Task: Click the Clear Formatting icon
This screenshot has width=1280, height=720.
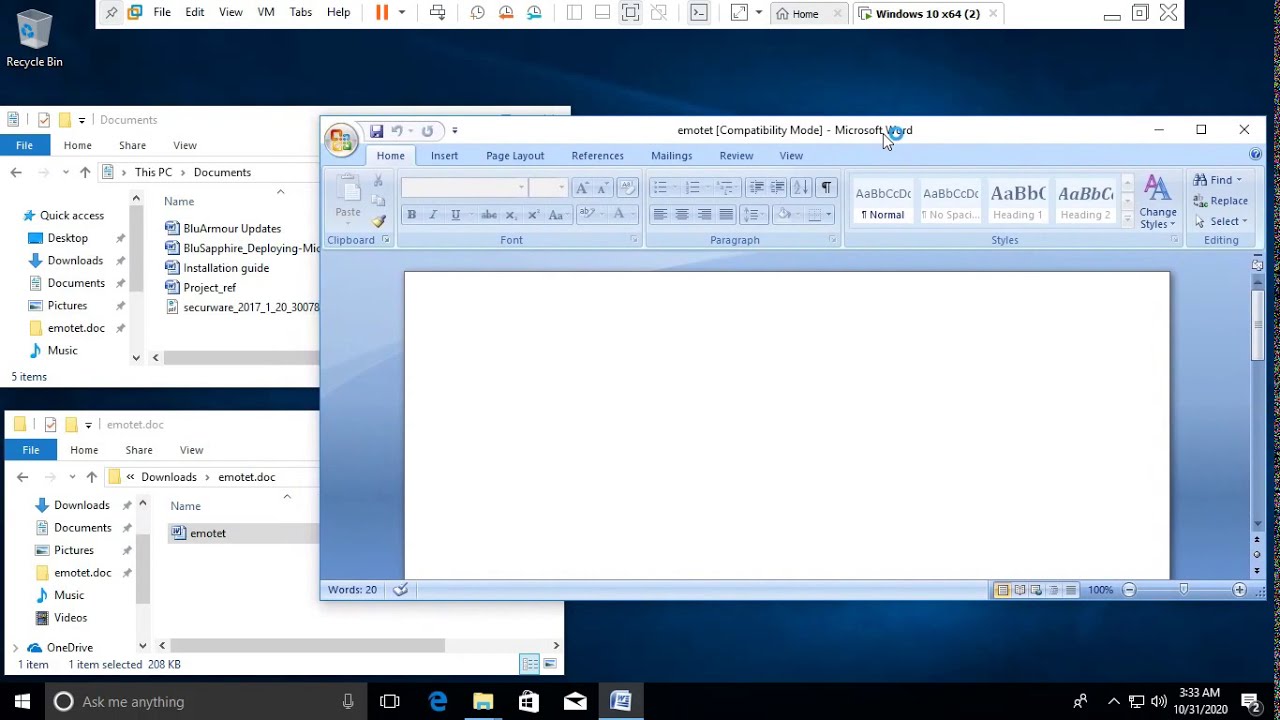Action: (x=627, y=188)
